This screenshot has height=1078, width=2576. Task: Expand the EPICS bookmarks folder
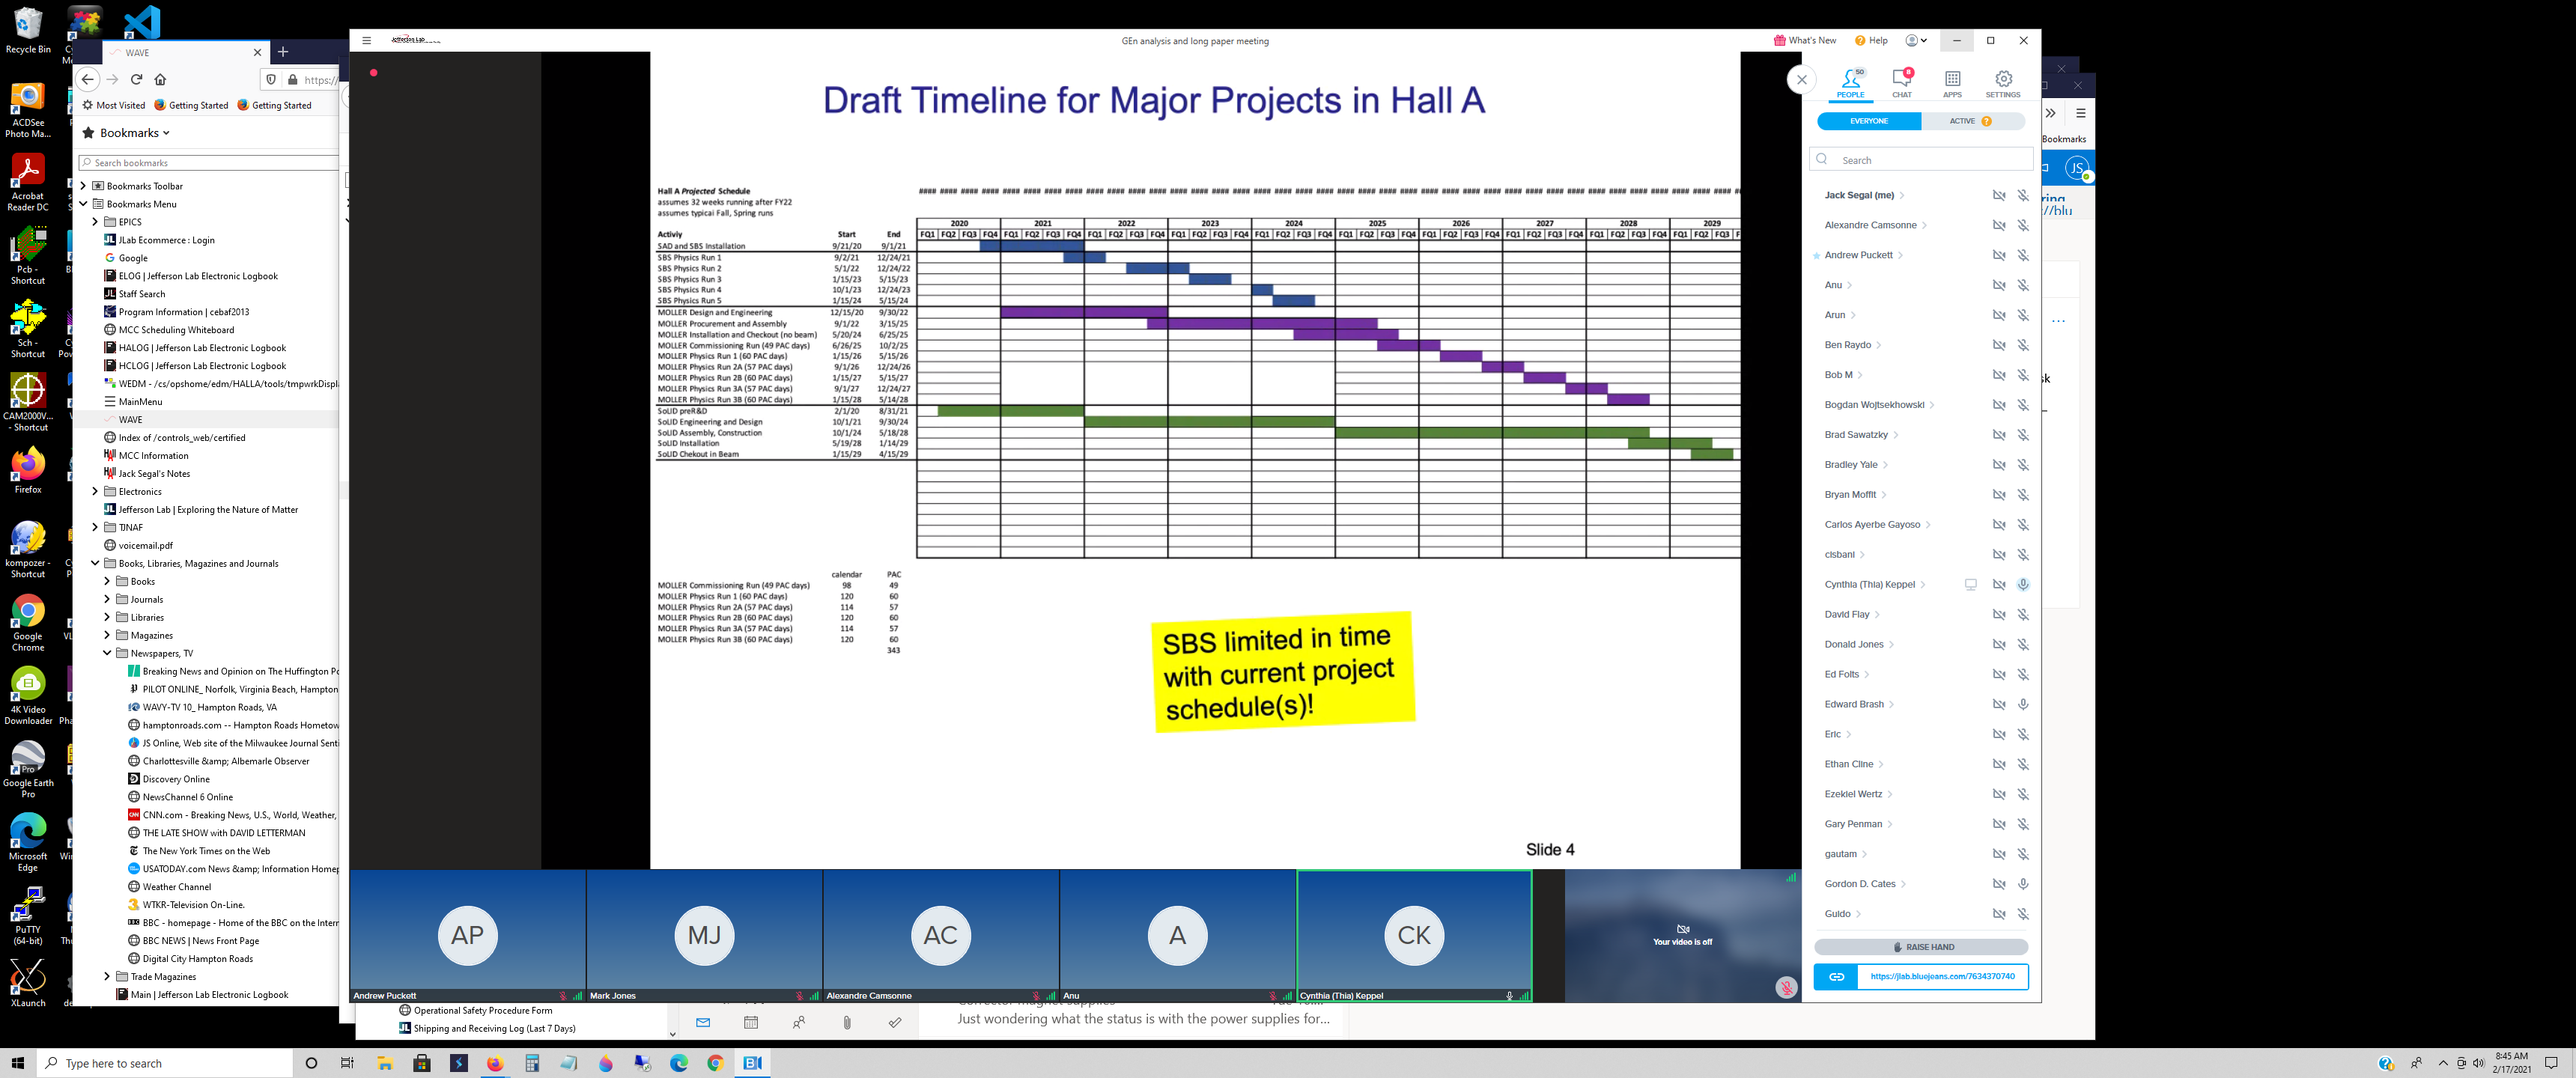tap(96, 222)
